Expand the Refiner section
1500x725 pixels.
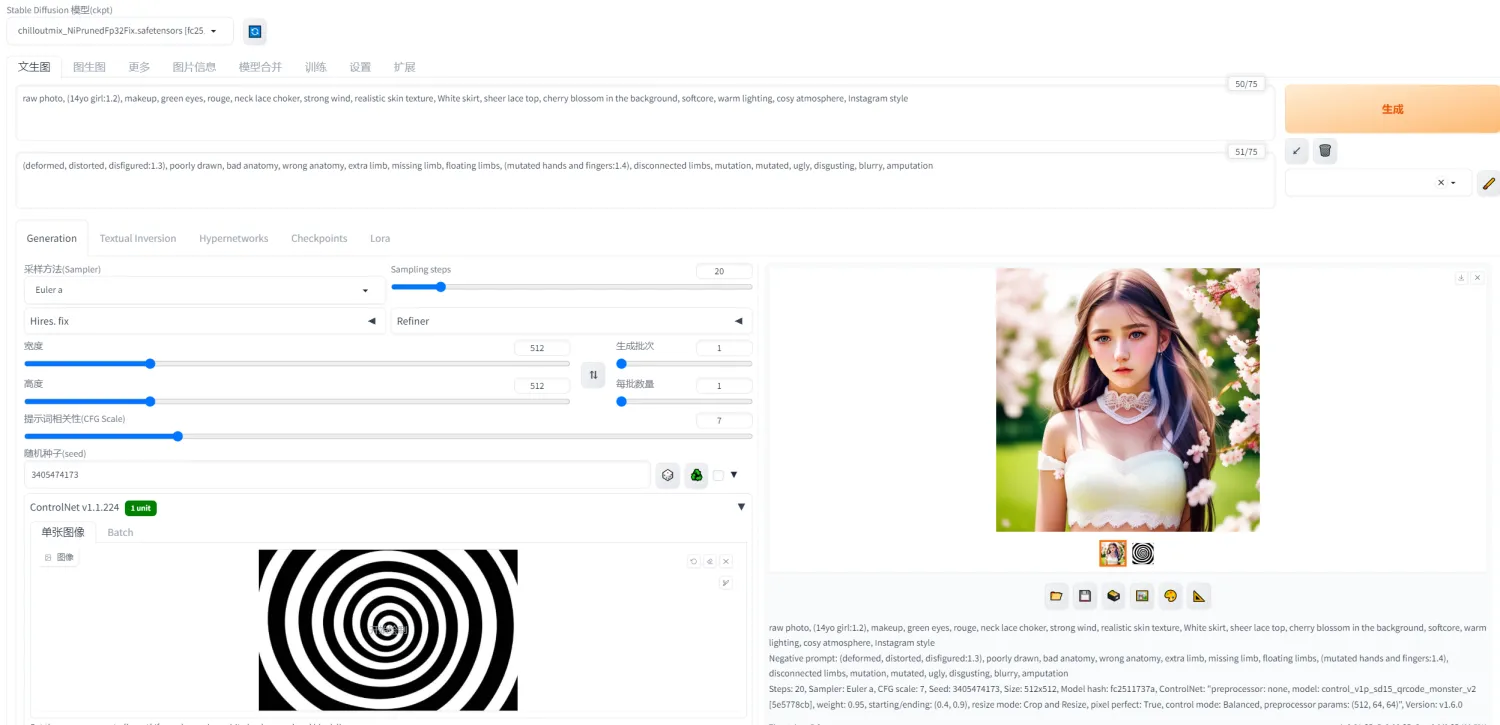click(571, 321)
